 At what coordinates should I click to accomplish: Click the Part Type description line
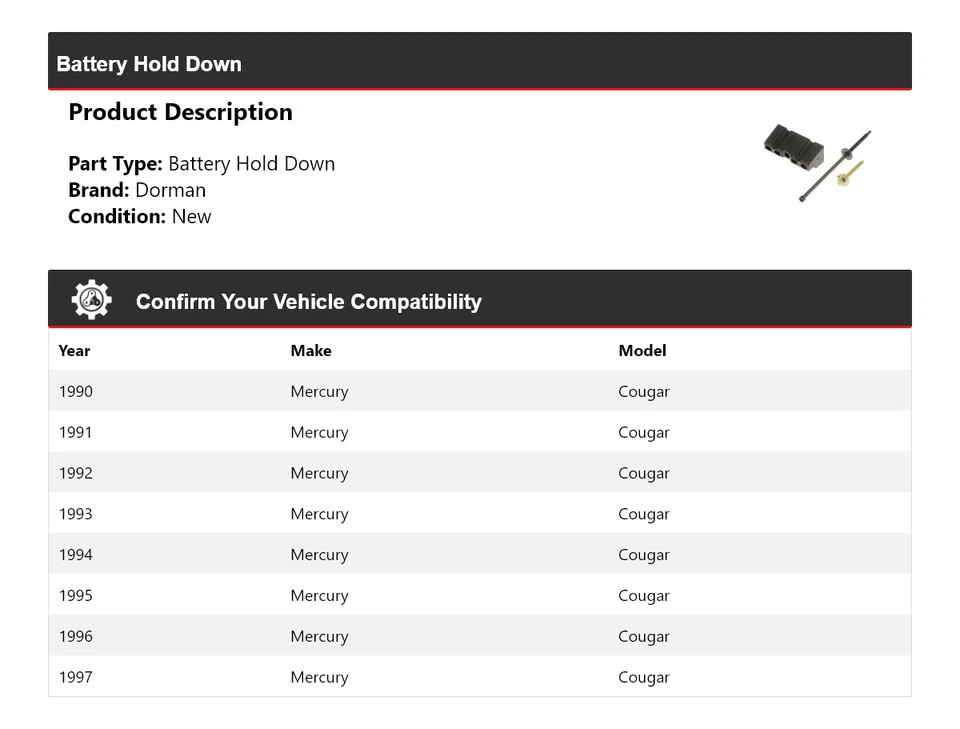pyautogui.click(x=201, y=164)
